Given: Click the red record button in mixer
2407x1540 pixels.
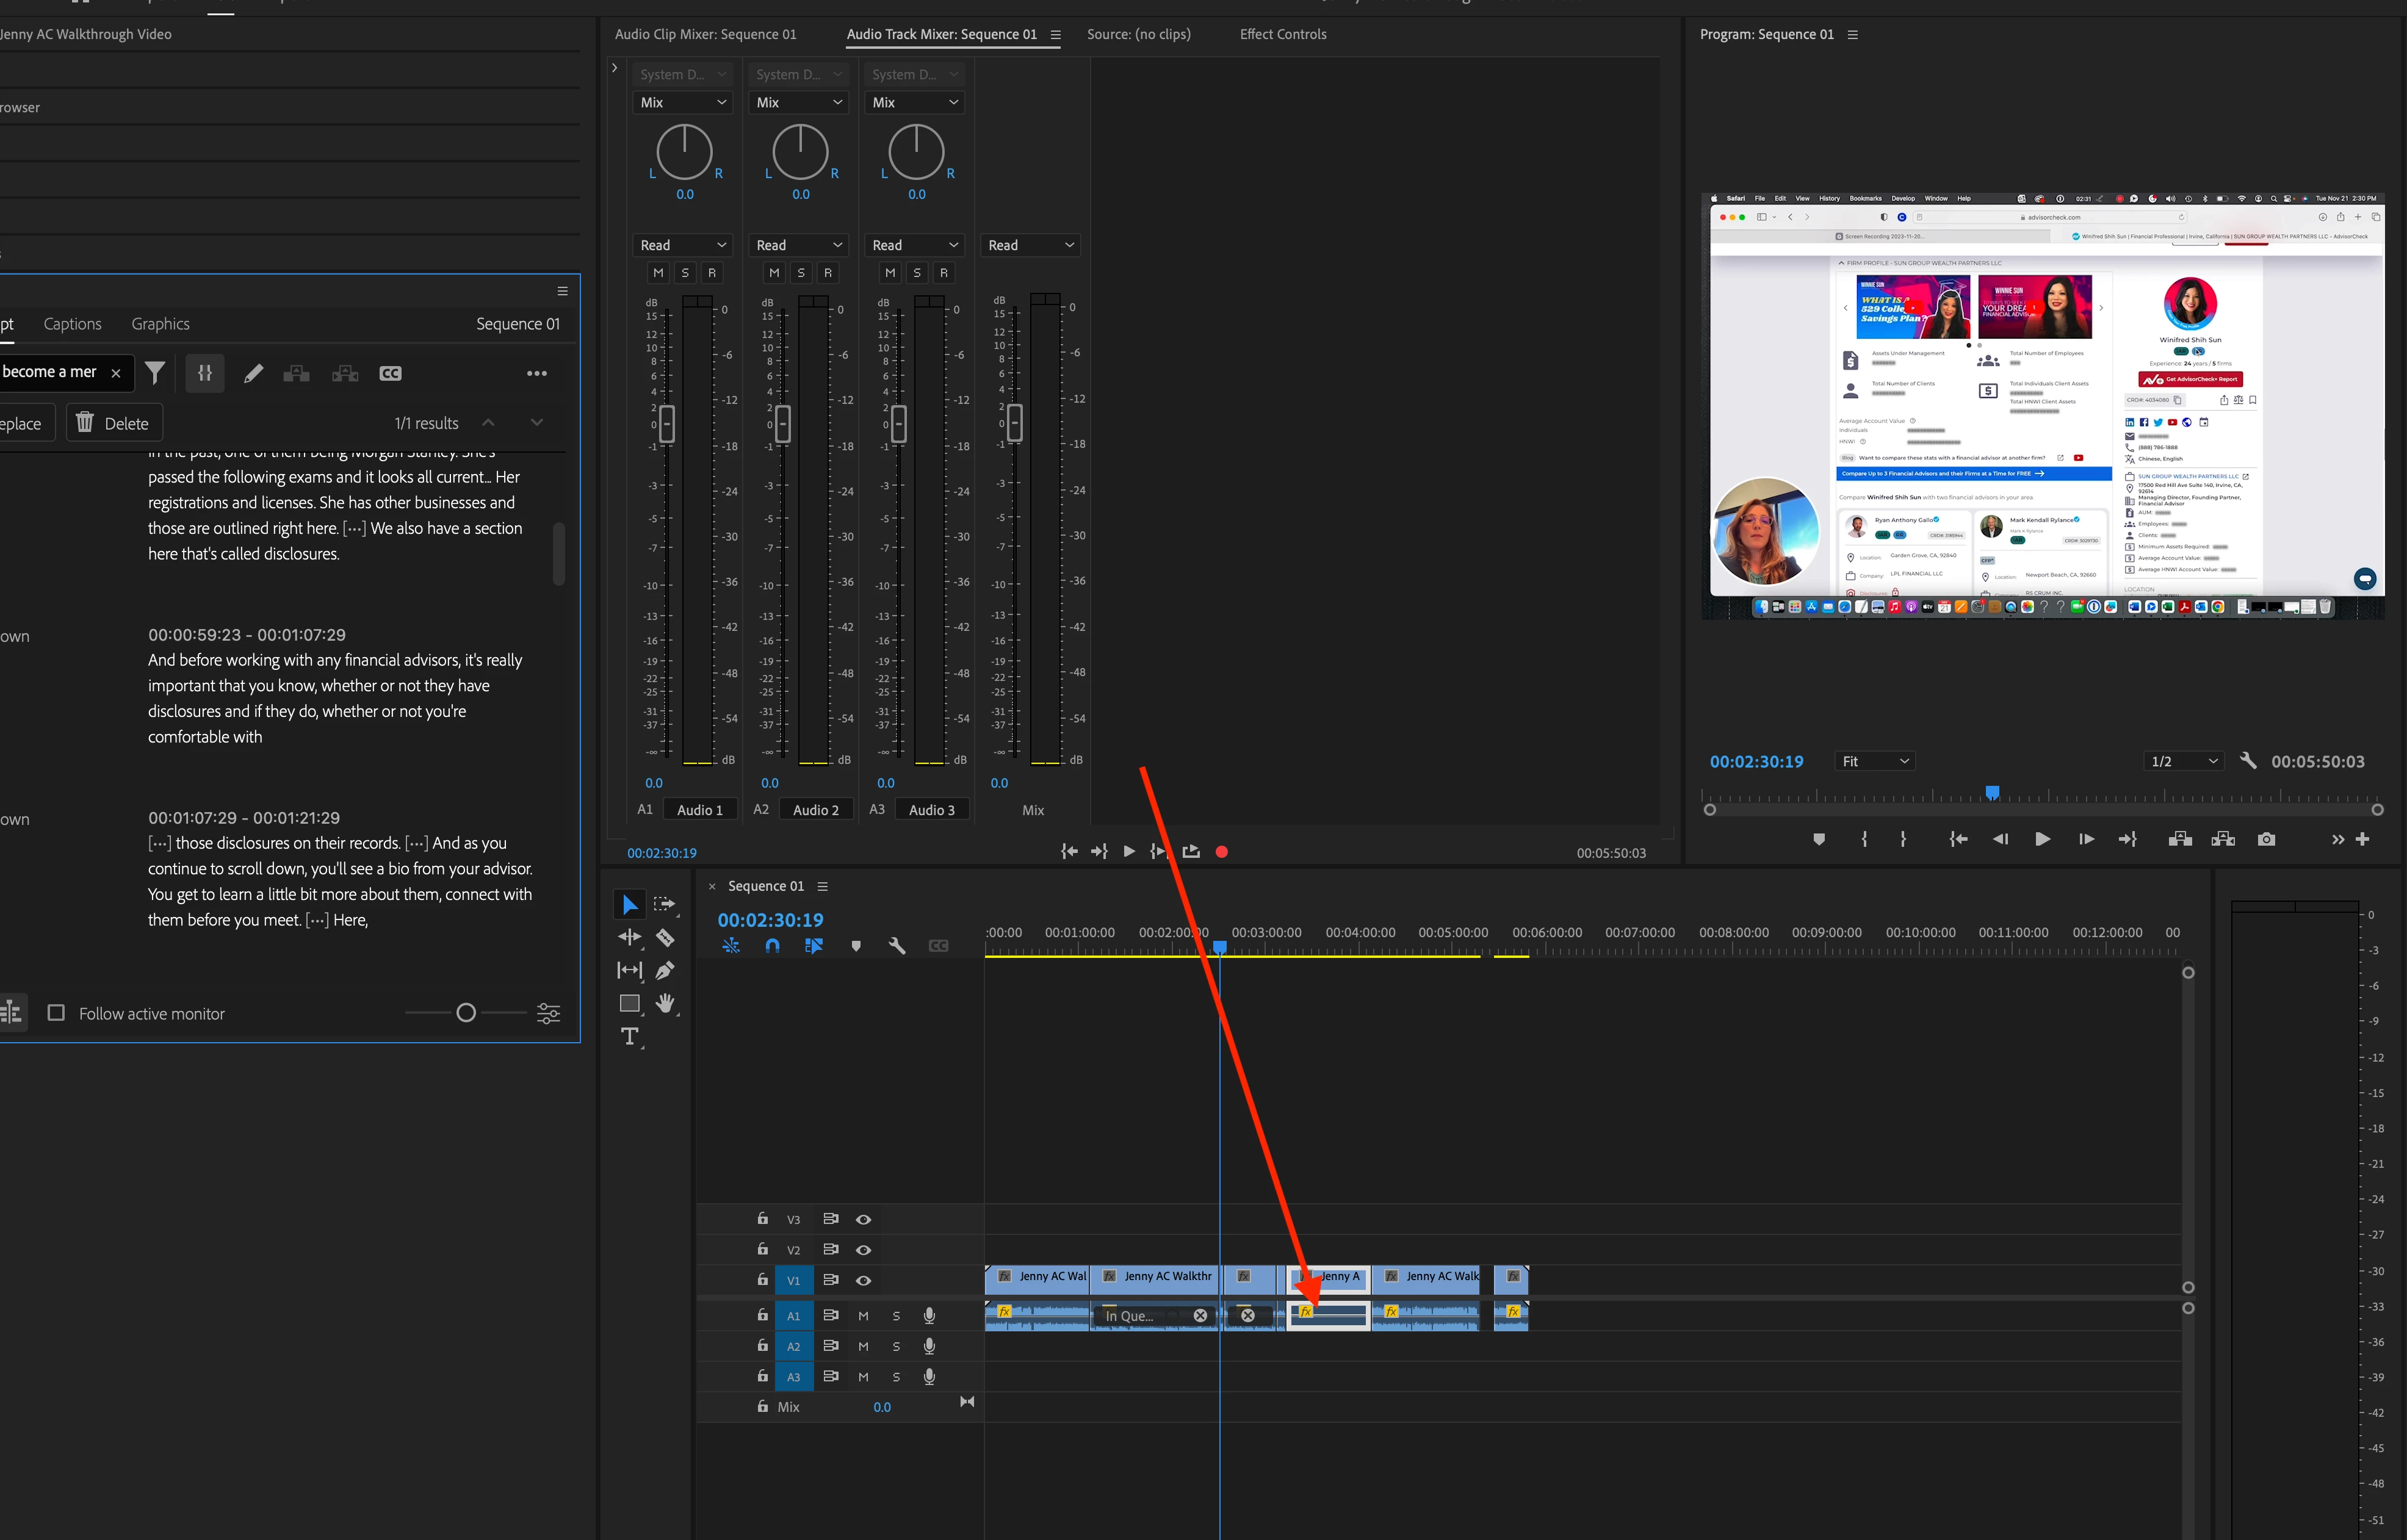Looking at the screenshot, I should click(x=1221, y=852).
